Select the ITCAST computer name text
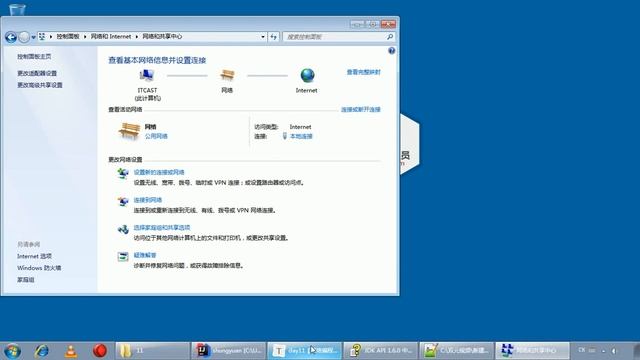This screenshot has width=640, height=360. 147,90
